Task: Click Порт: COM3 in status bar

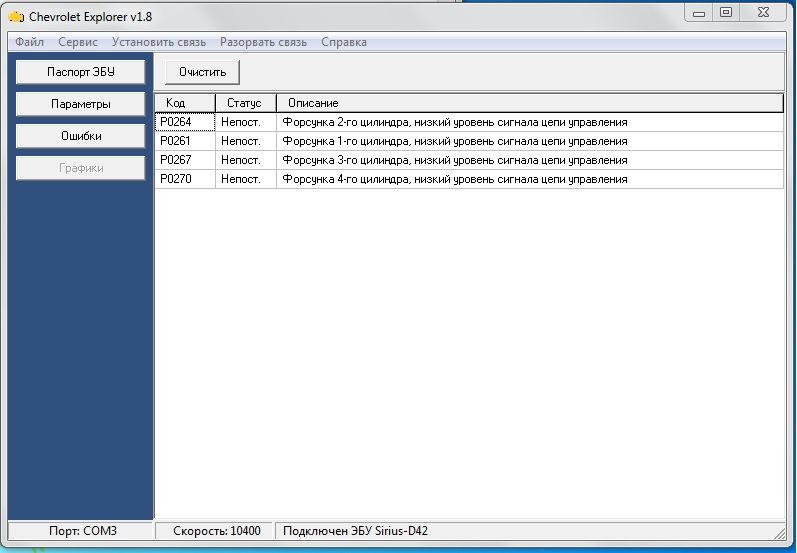Action: (82, 531)
